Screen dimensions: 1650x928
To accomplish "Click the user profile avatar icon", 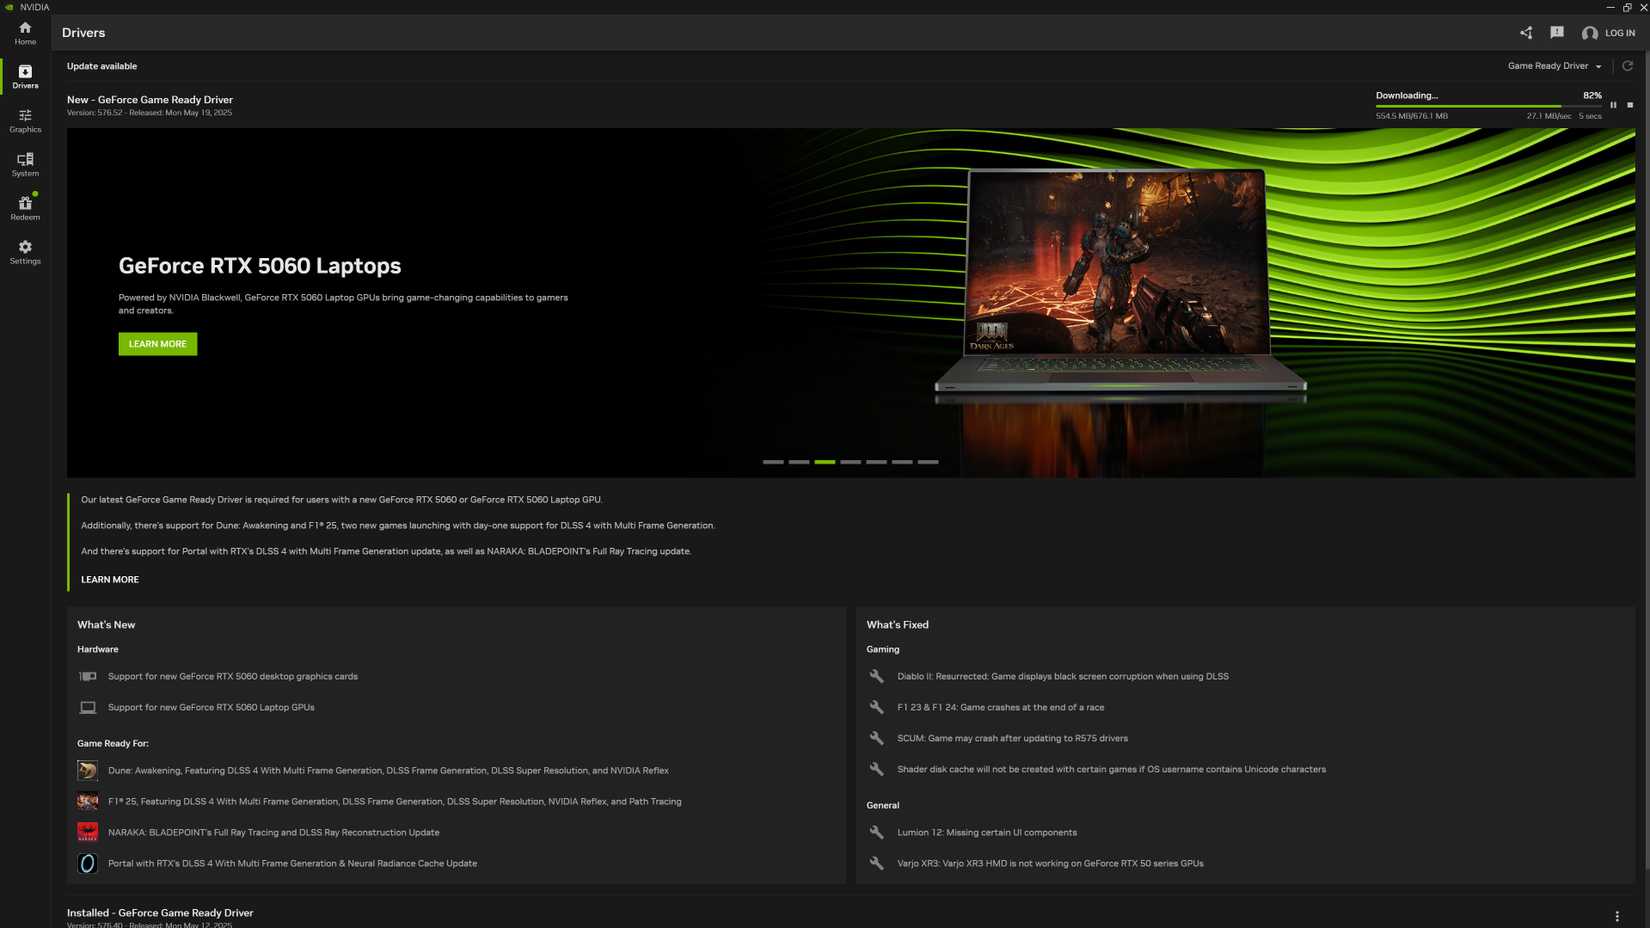I will (1590, 33).
